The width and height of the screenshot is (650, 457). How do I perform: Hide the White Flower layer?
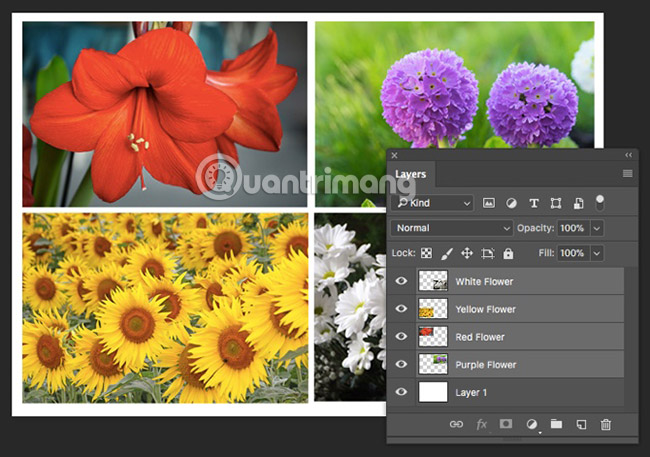[x=401, y=282]
